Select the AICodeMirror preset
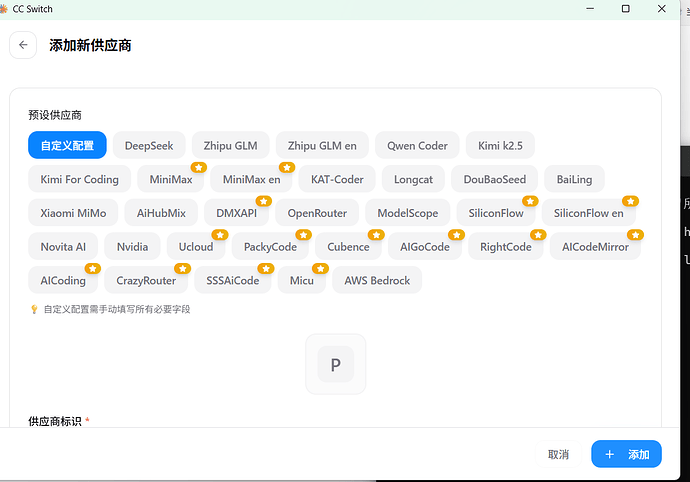 click(x=595, y=247)
